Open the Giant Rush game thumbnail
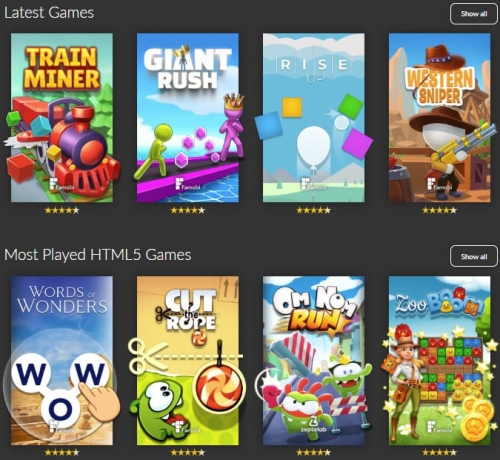Screen dimensions: 500x460 tap(188, 117)
